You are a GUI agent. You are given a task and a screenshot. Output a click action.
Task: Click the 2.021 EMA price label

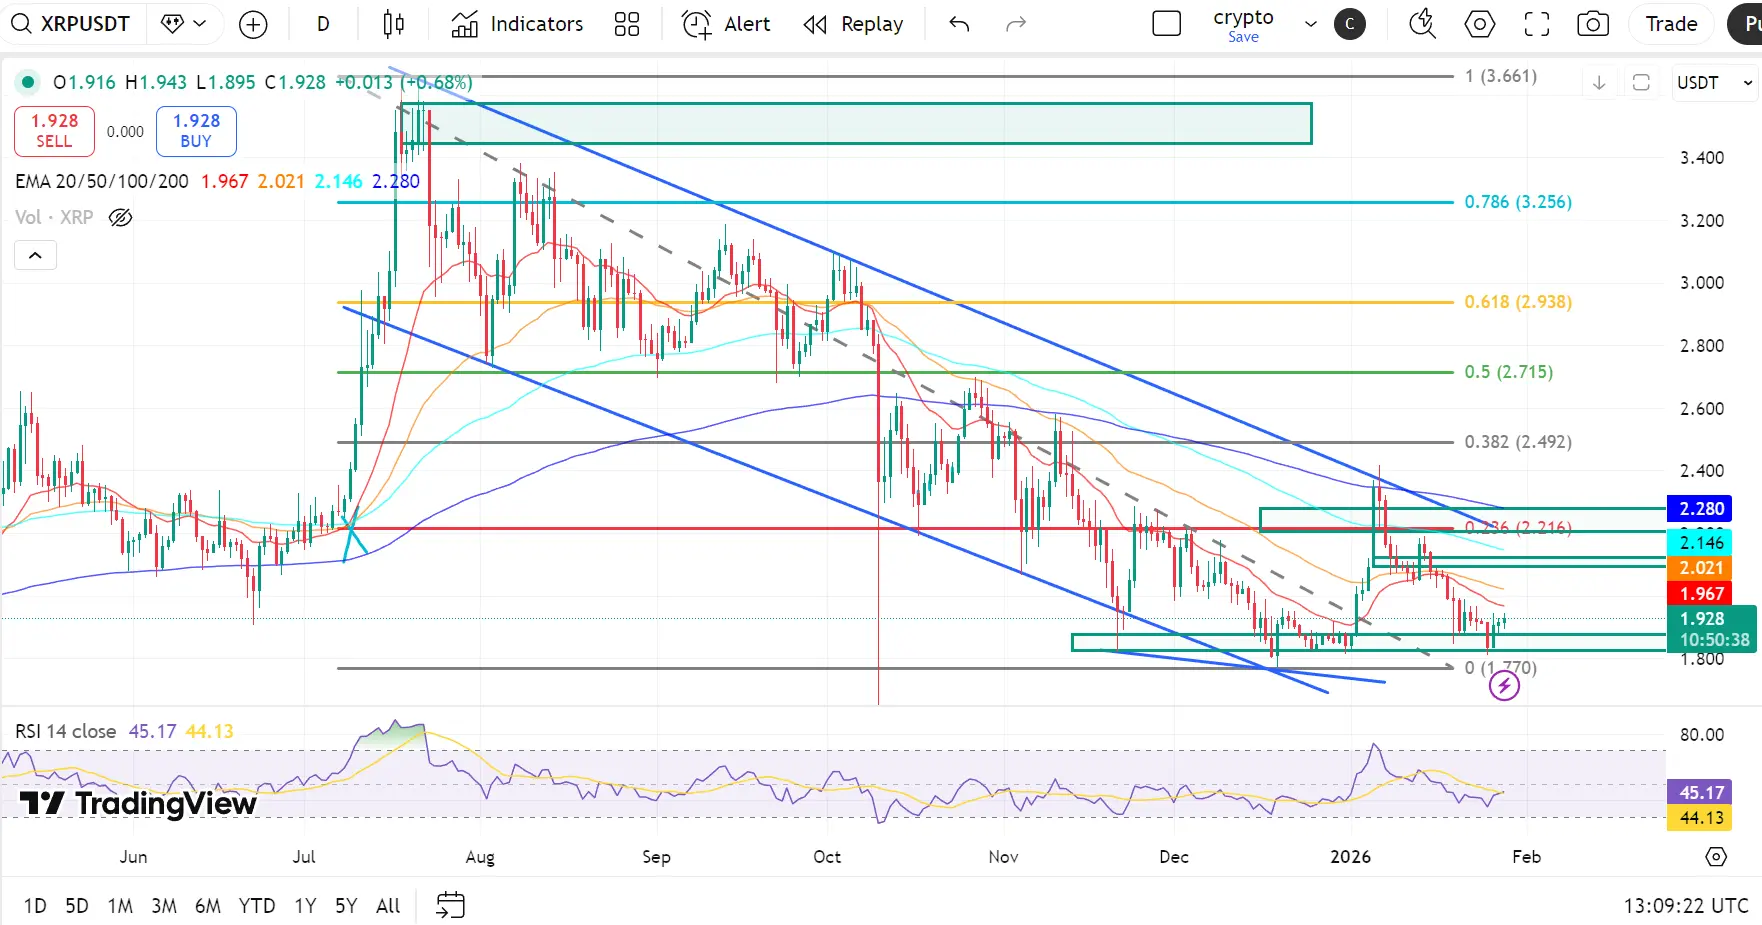pos(1702,568)
